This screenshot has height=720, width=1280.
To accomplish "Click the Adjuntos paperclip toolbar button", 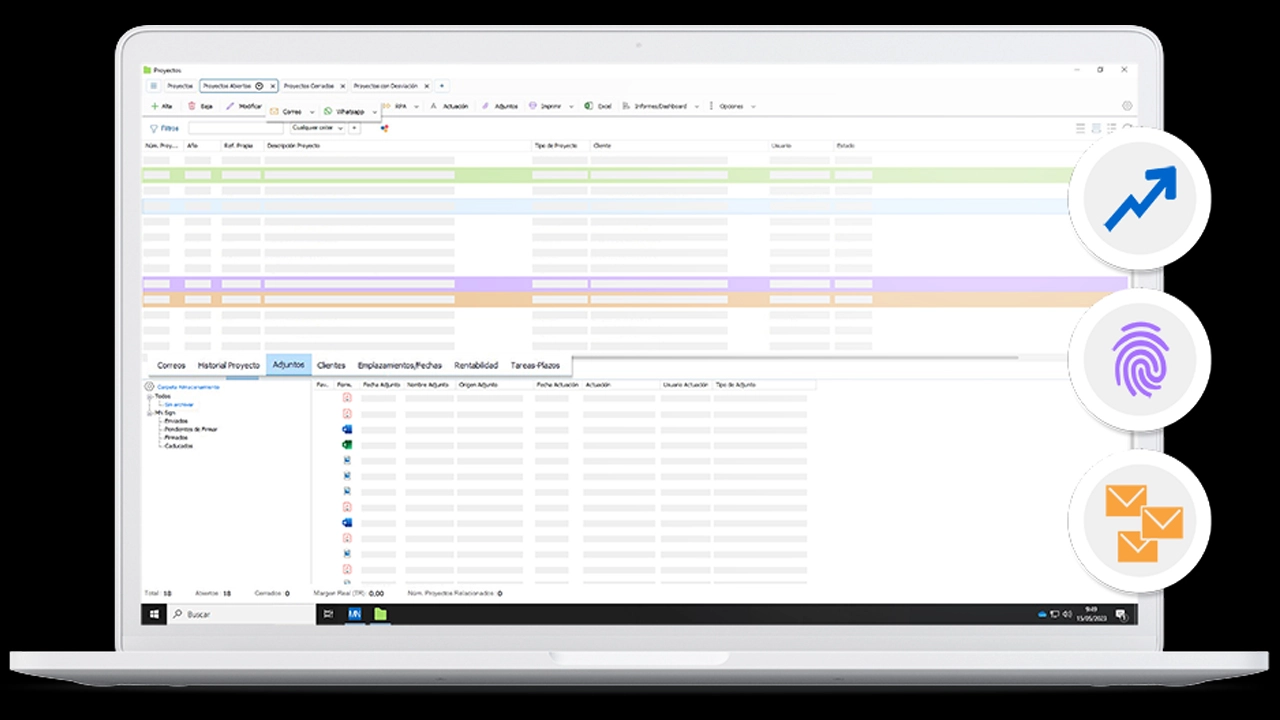I will pyautogui.click(x=500, y=106).
